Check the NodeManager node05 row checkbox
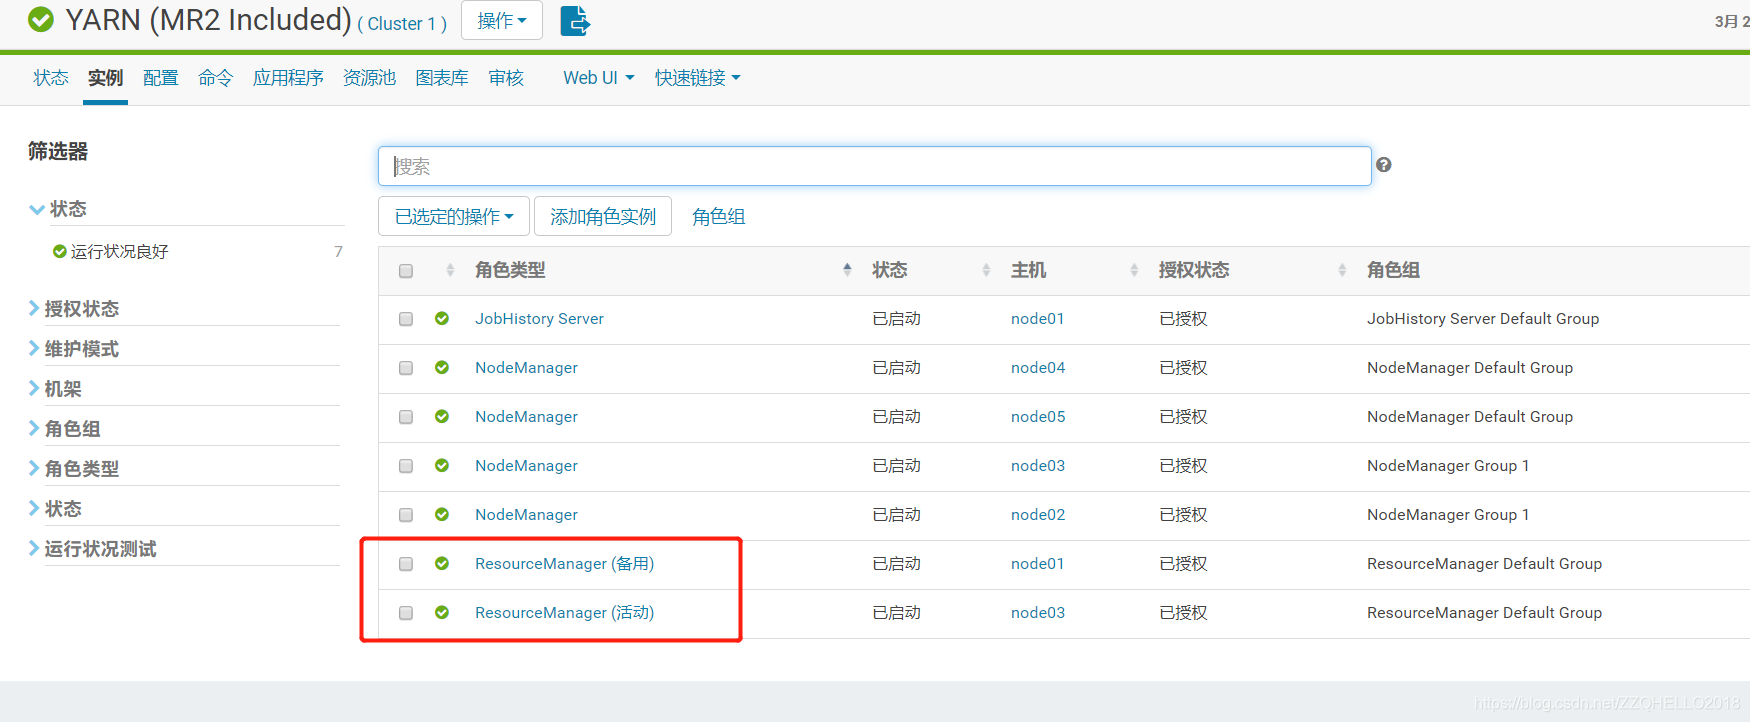 [x=406, y=417]
